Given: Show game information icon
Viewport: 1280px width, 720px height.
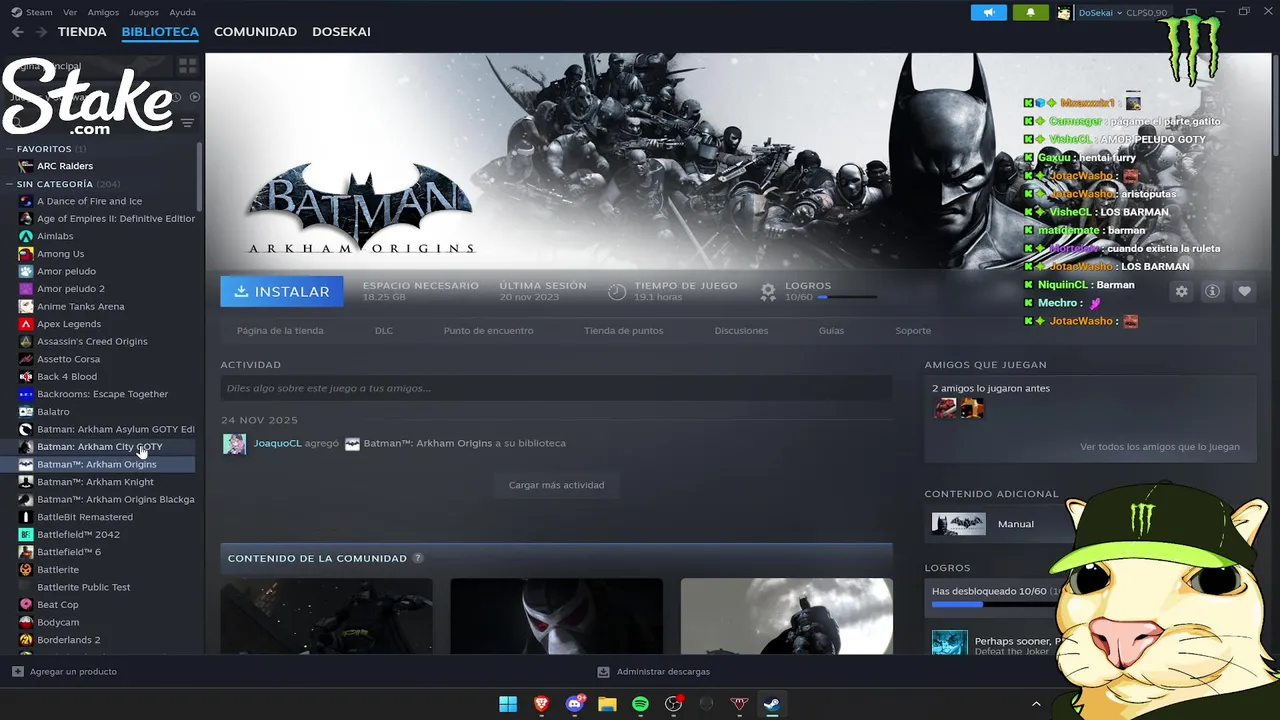Looking at the screenshot, I should tap(1213, 291).
